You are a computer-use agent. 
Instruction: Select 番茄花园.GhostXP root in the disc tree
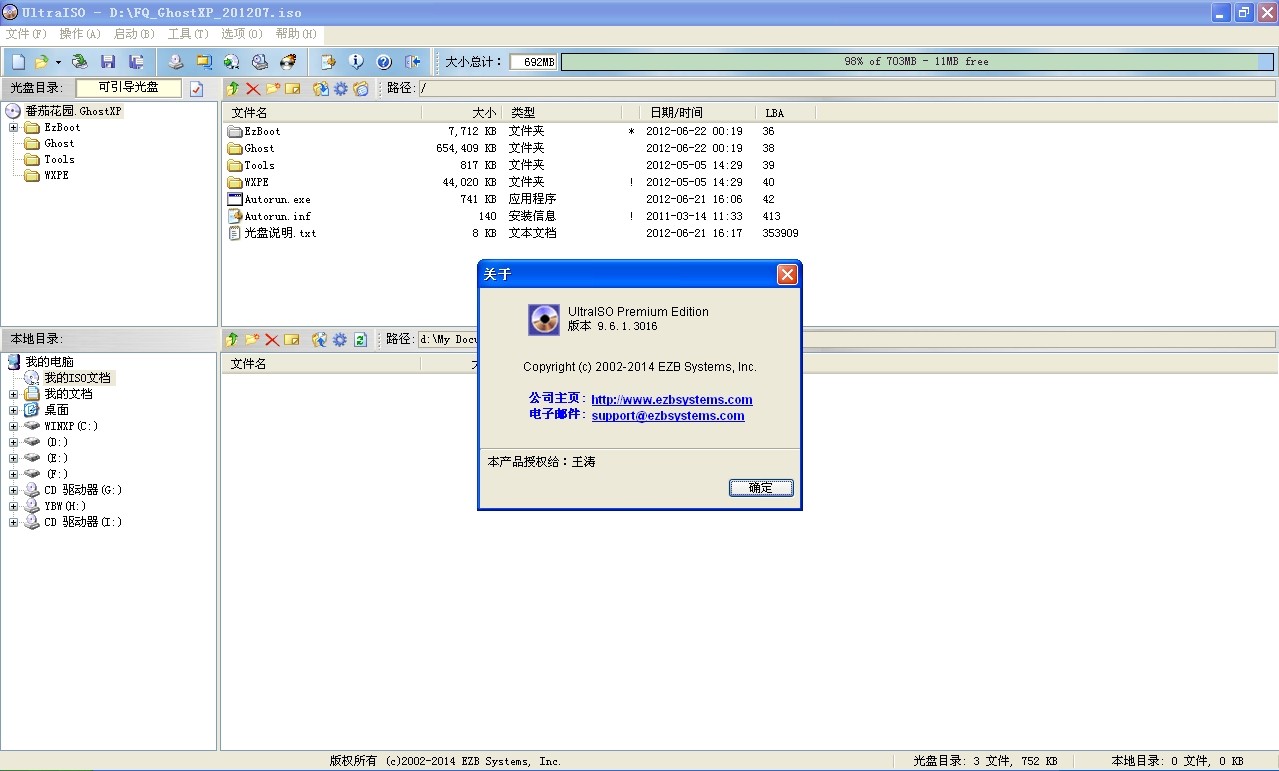pyautogui.click(x=73, y=112)
